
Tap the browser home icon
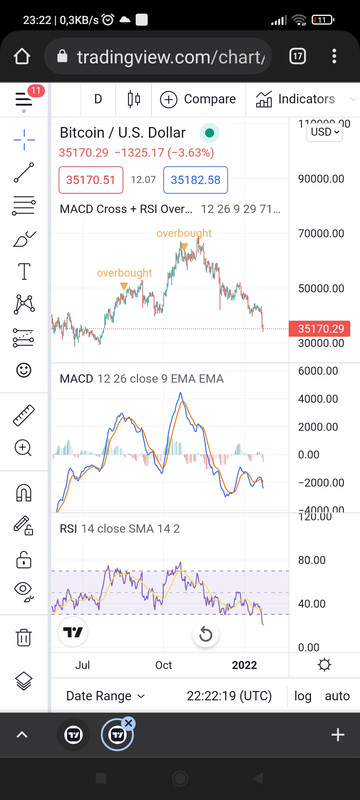(22, 56)
